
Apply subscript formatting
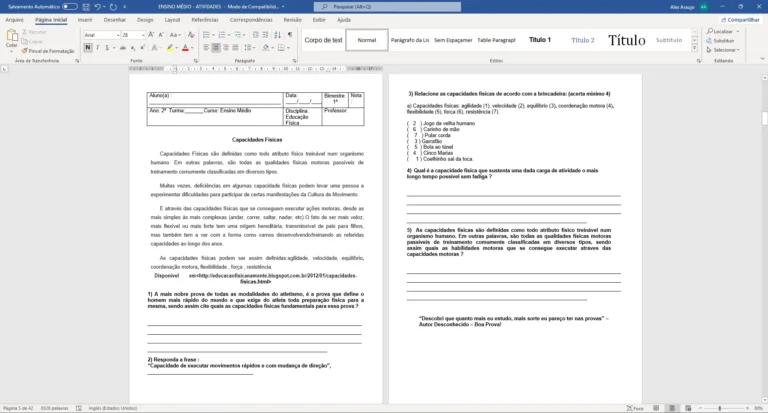[133, 48]
